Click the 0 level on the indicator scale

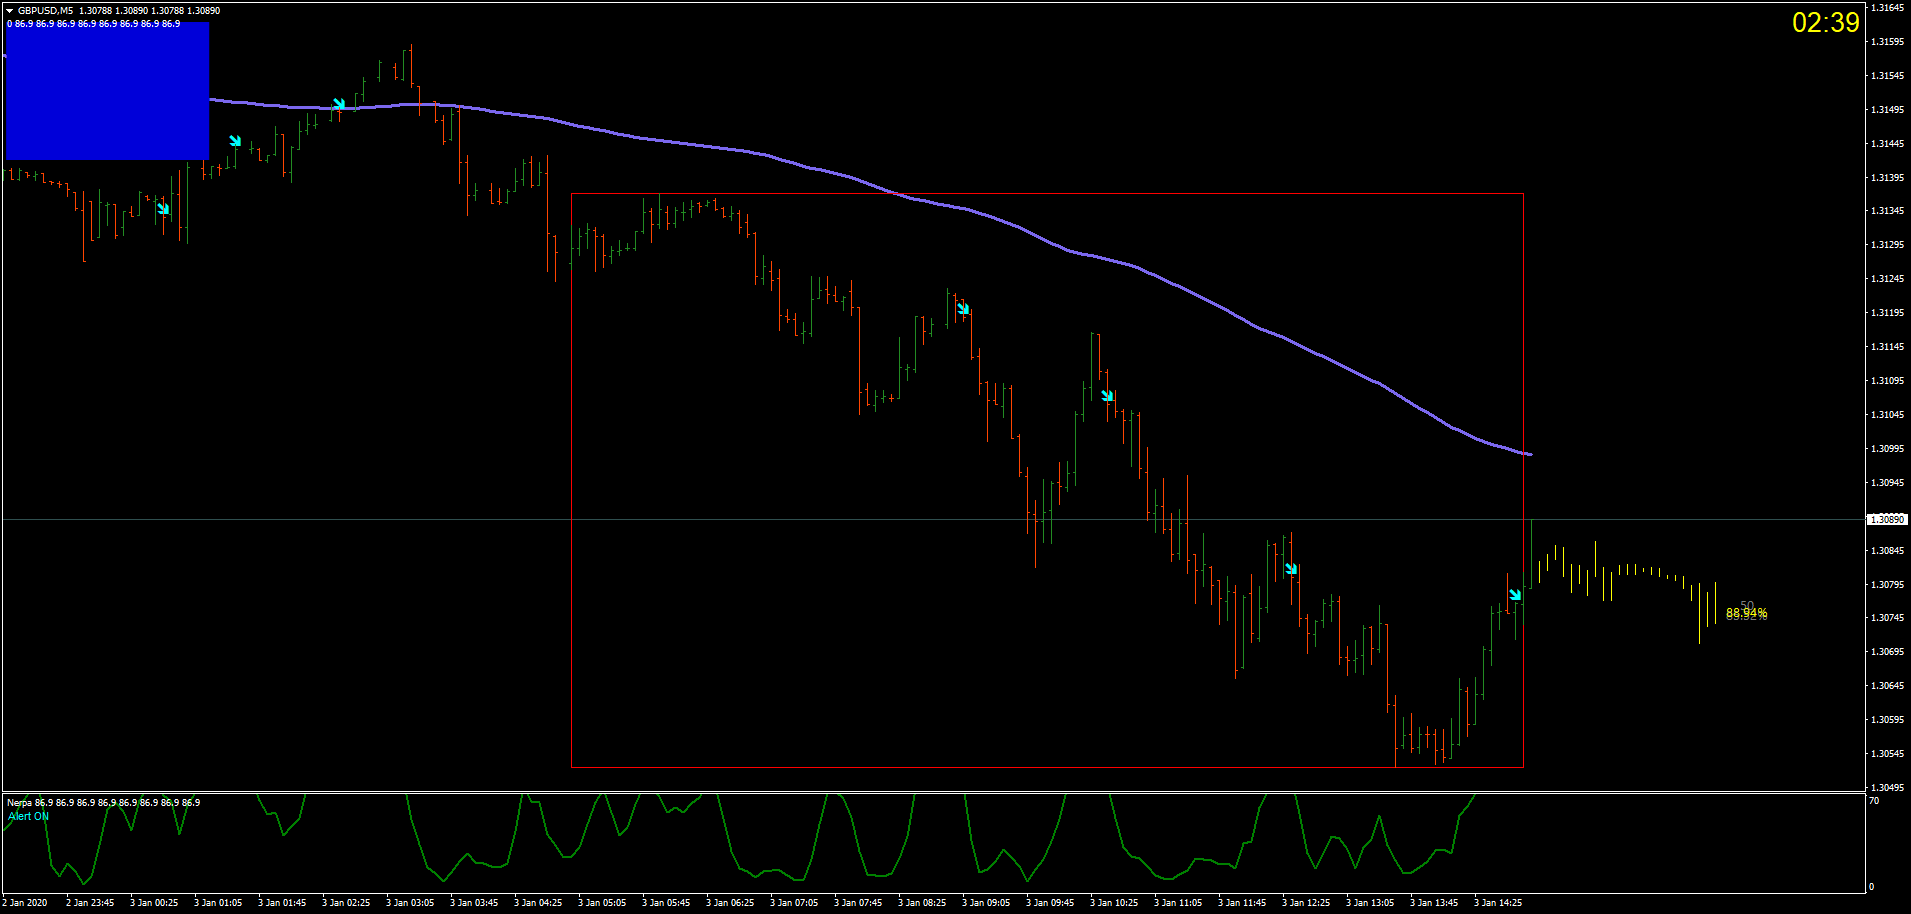(1872, 887)
